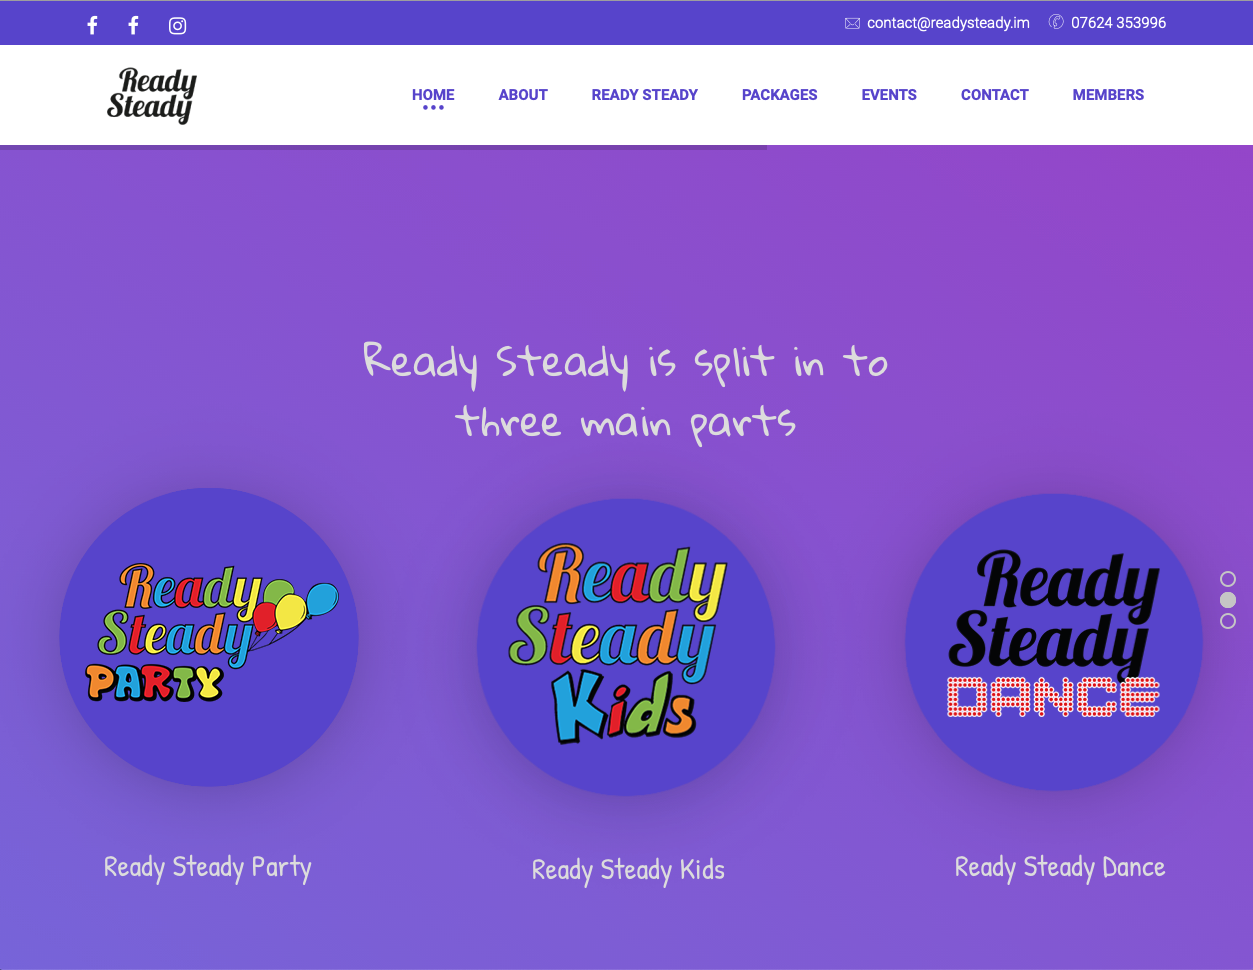Click the contact@readysteady.im email address
Screen dimensions: 1253x970
[948, 23]
